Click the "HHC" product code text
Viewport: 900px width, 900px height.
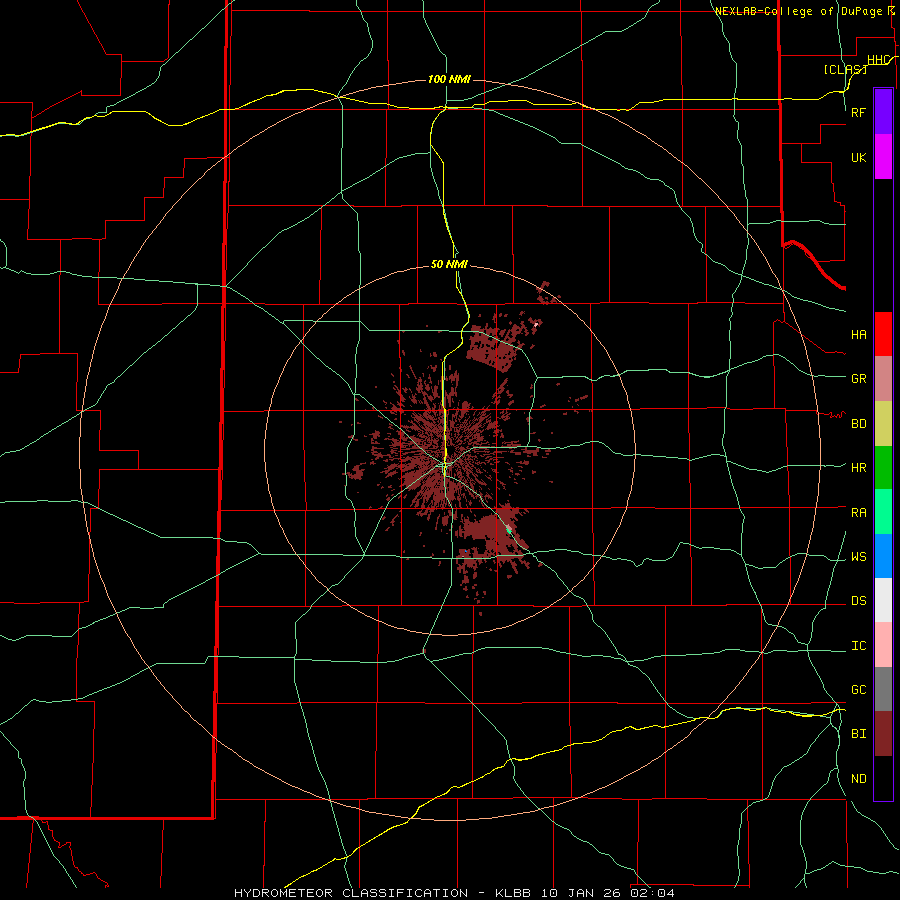tap(878, 60)
